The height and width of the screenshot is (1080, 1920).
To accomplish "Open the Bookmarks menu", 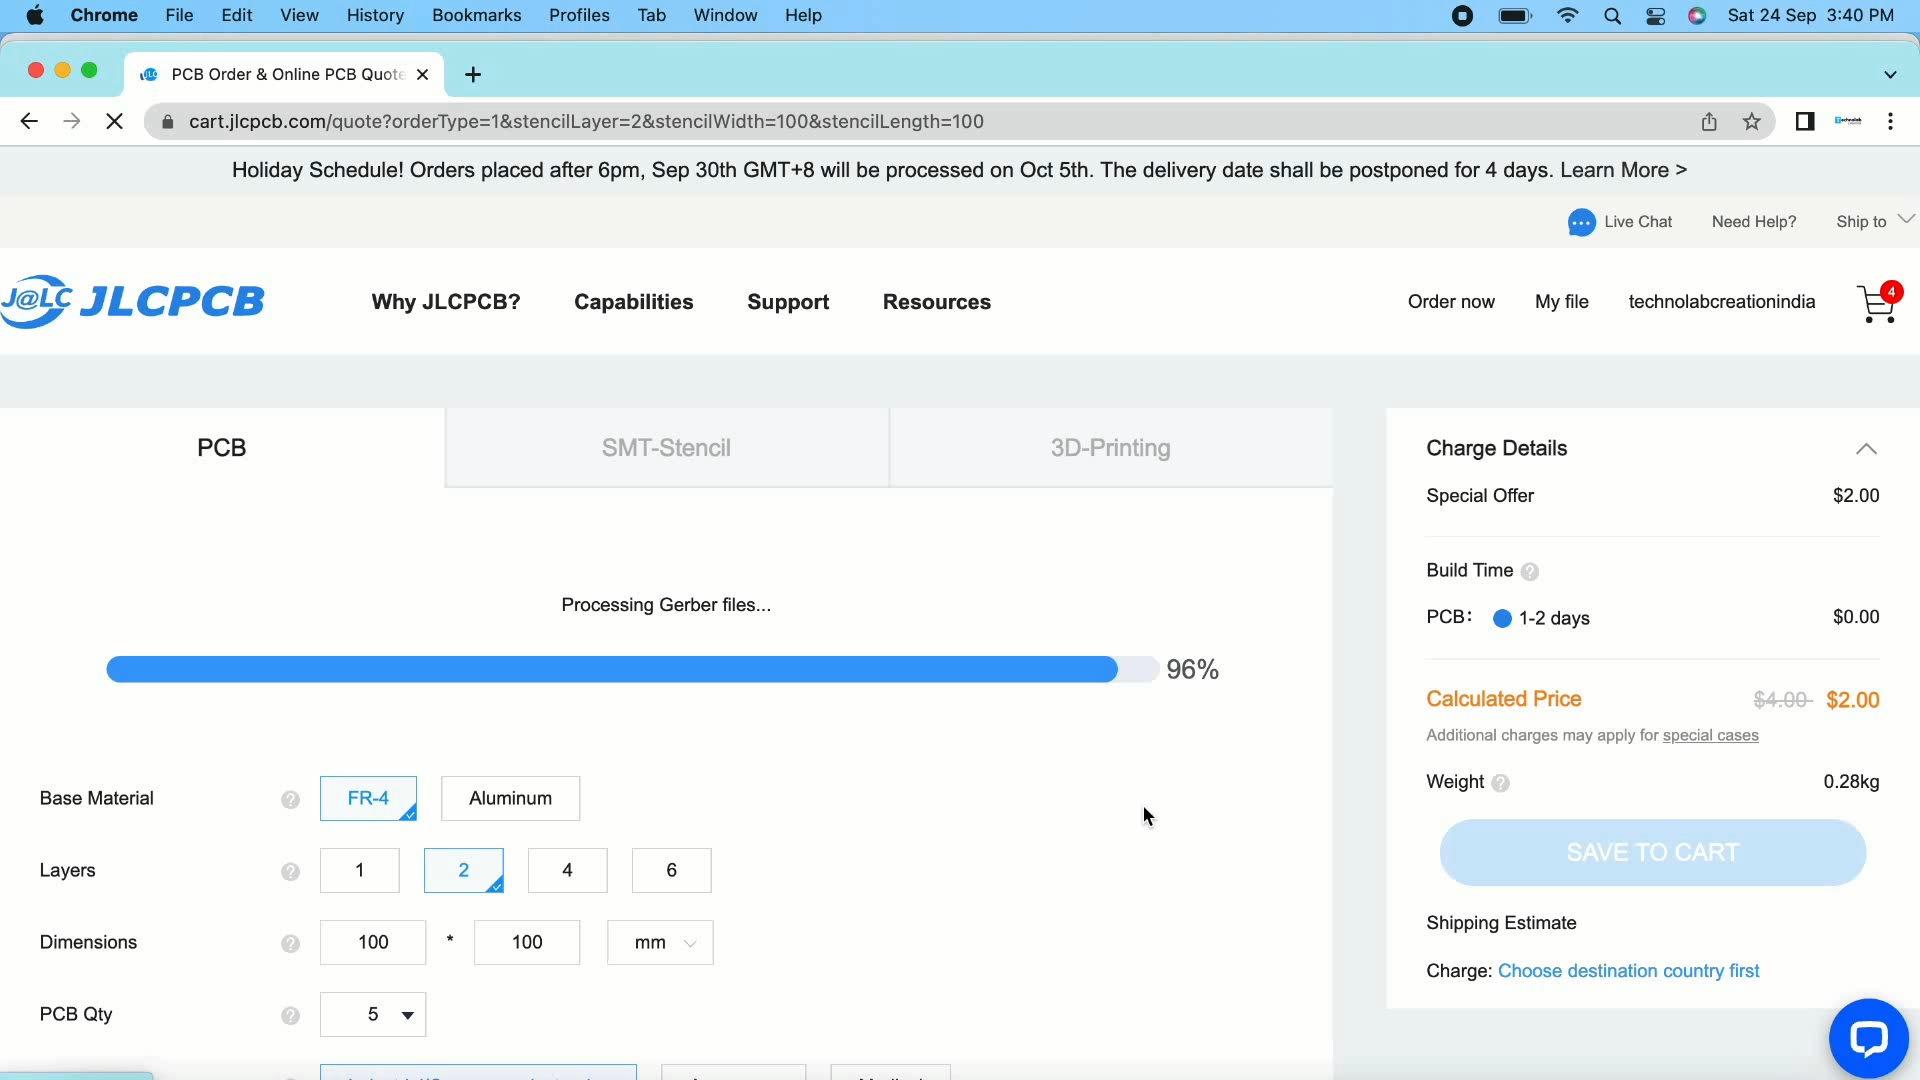I will [x=477, y=16].
